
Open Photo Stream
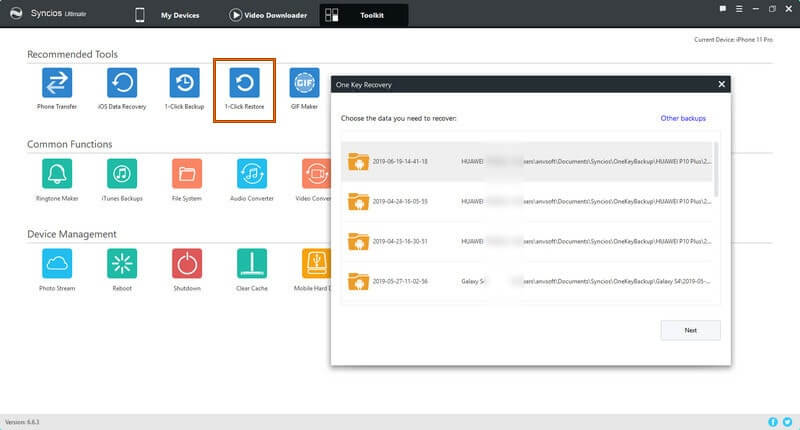[x=57, y=263]
